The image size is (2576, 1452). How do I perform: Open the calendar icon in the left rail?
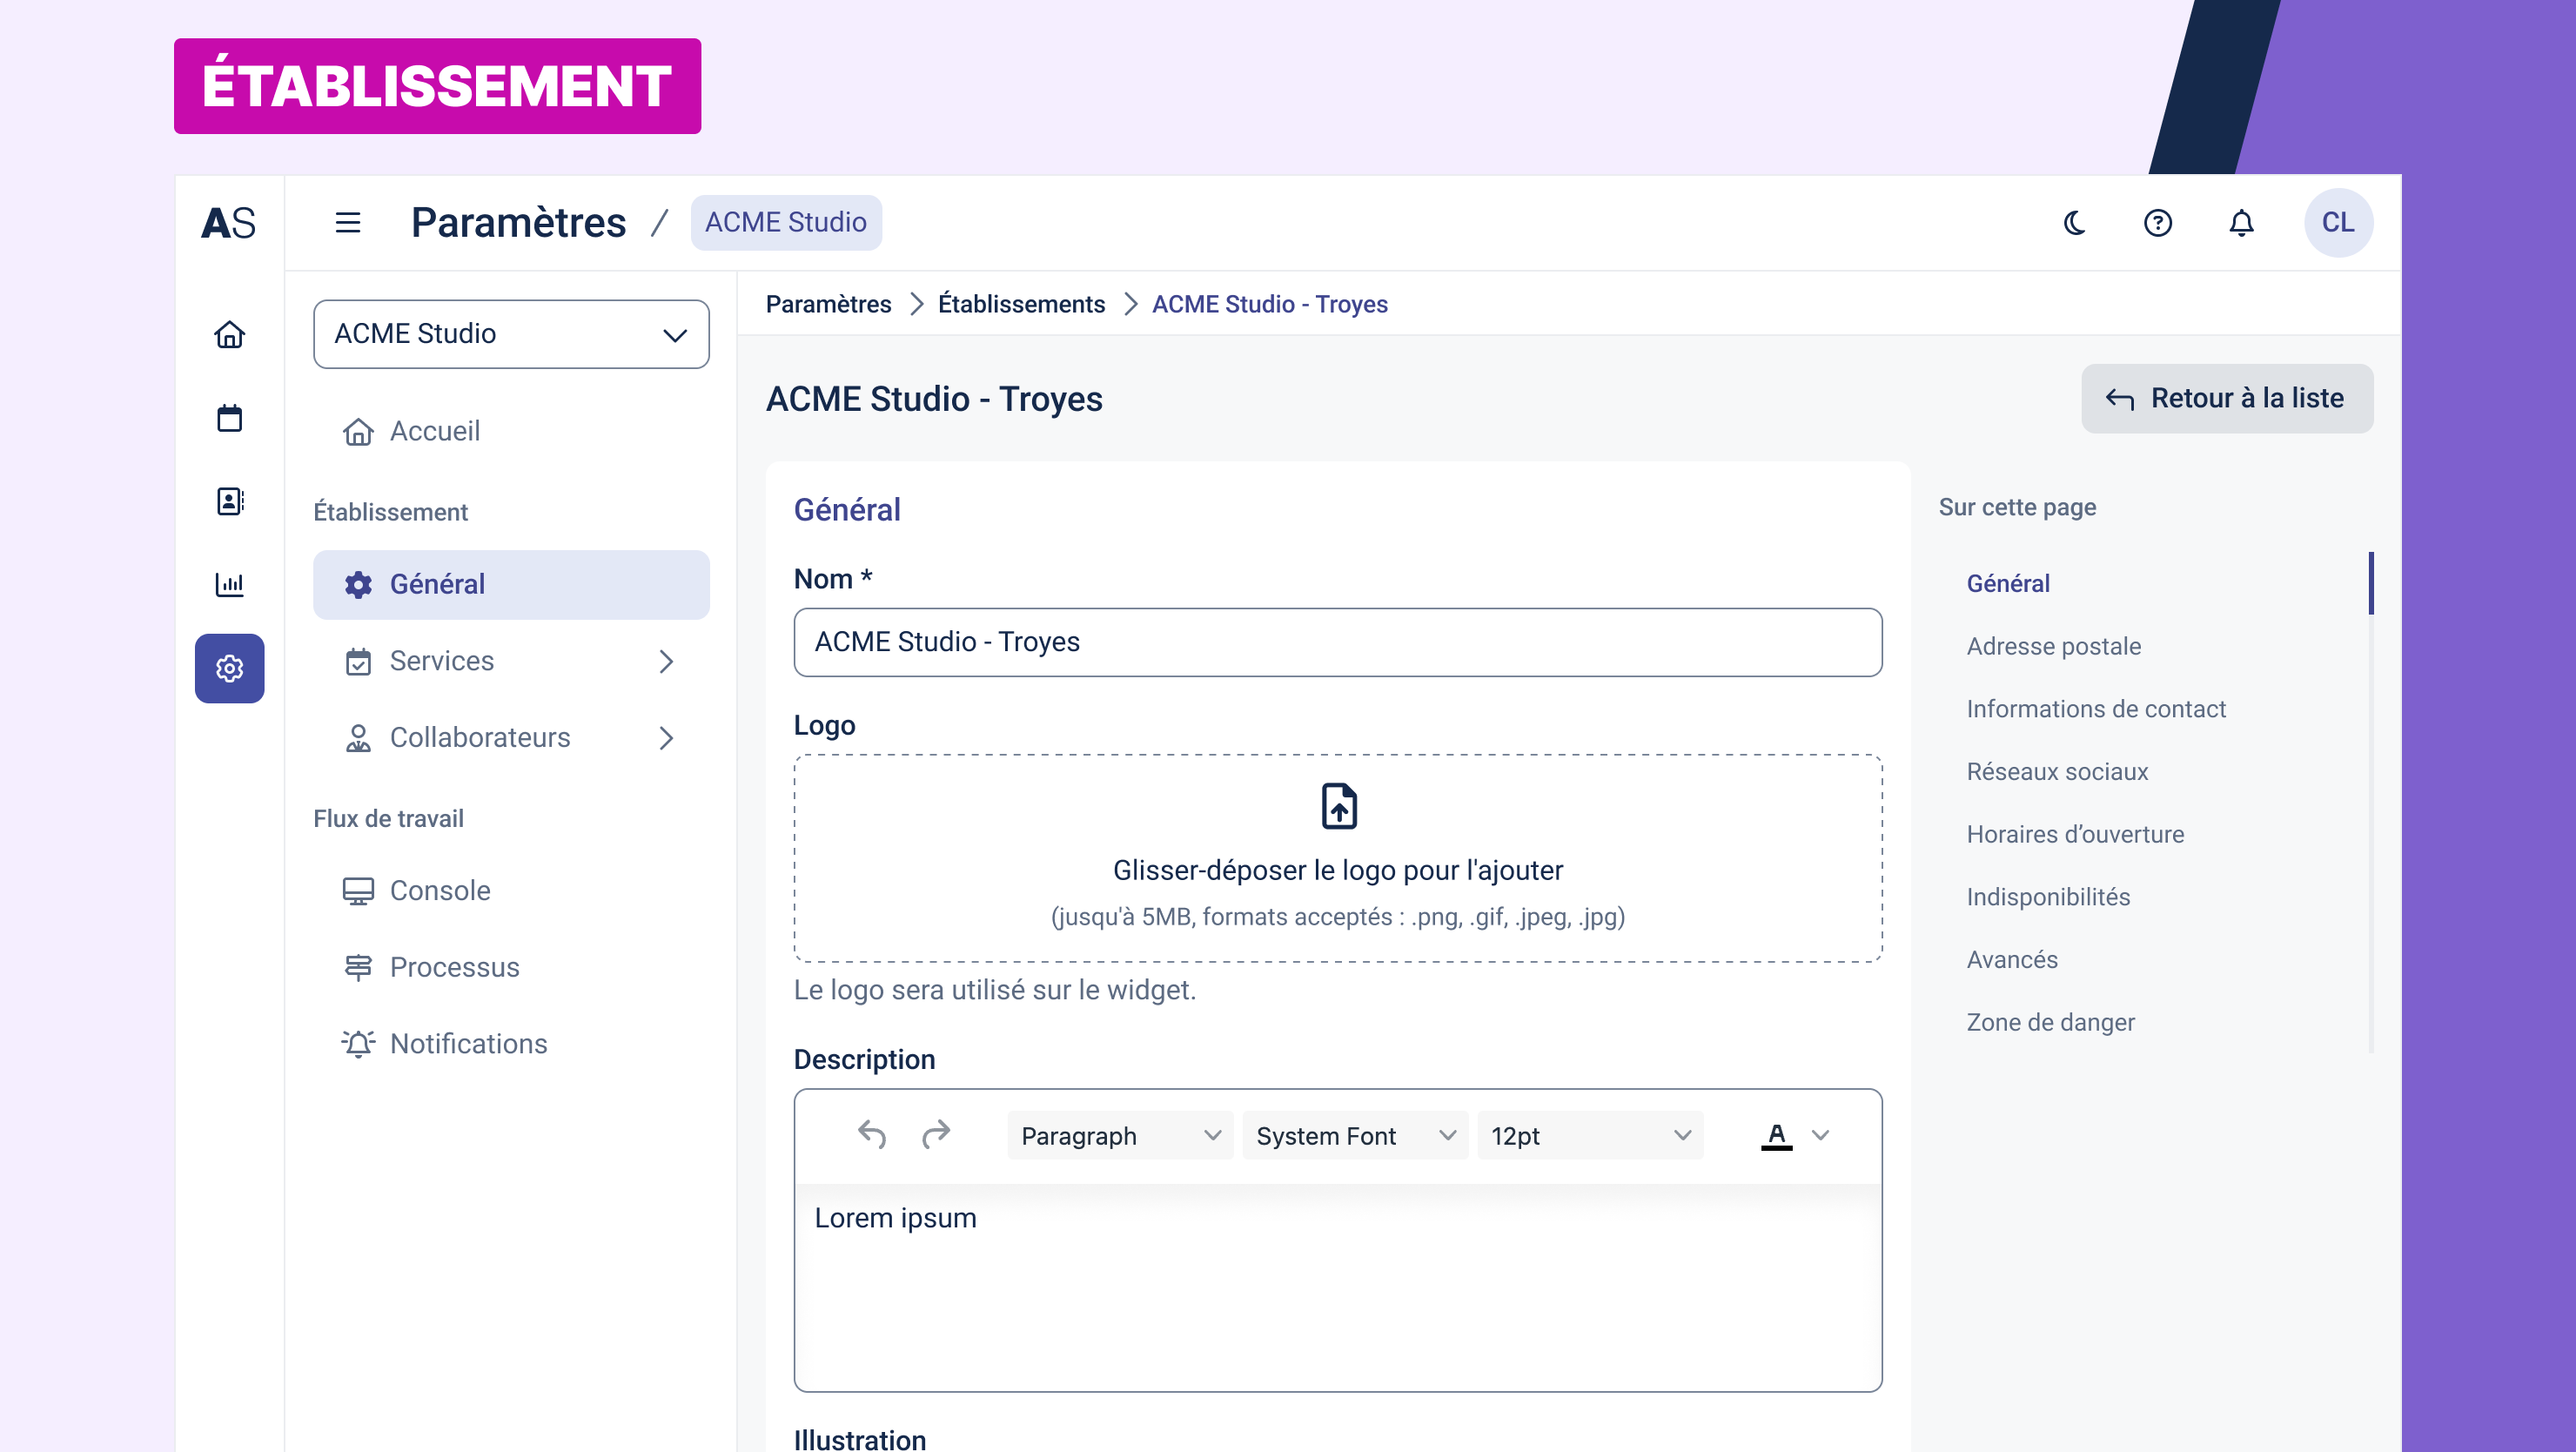click(229, 417)
